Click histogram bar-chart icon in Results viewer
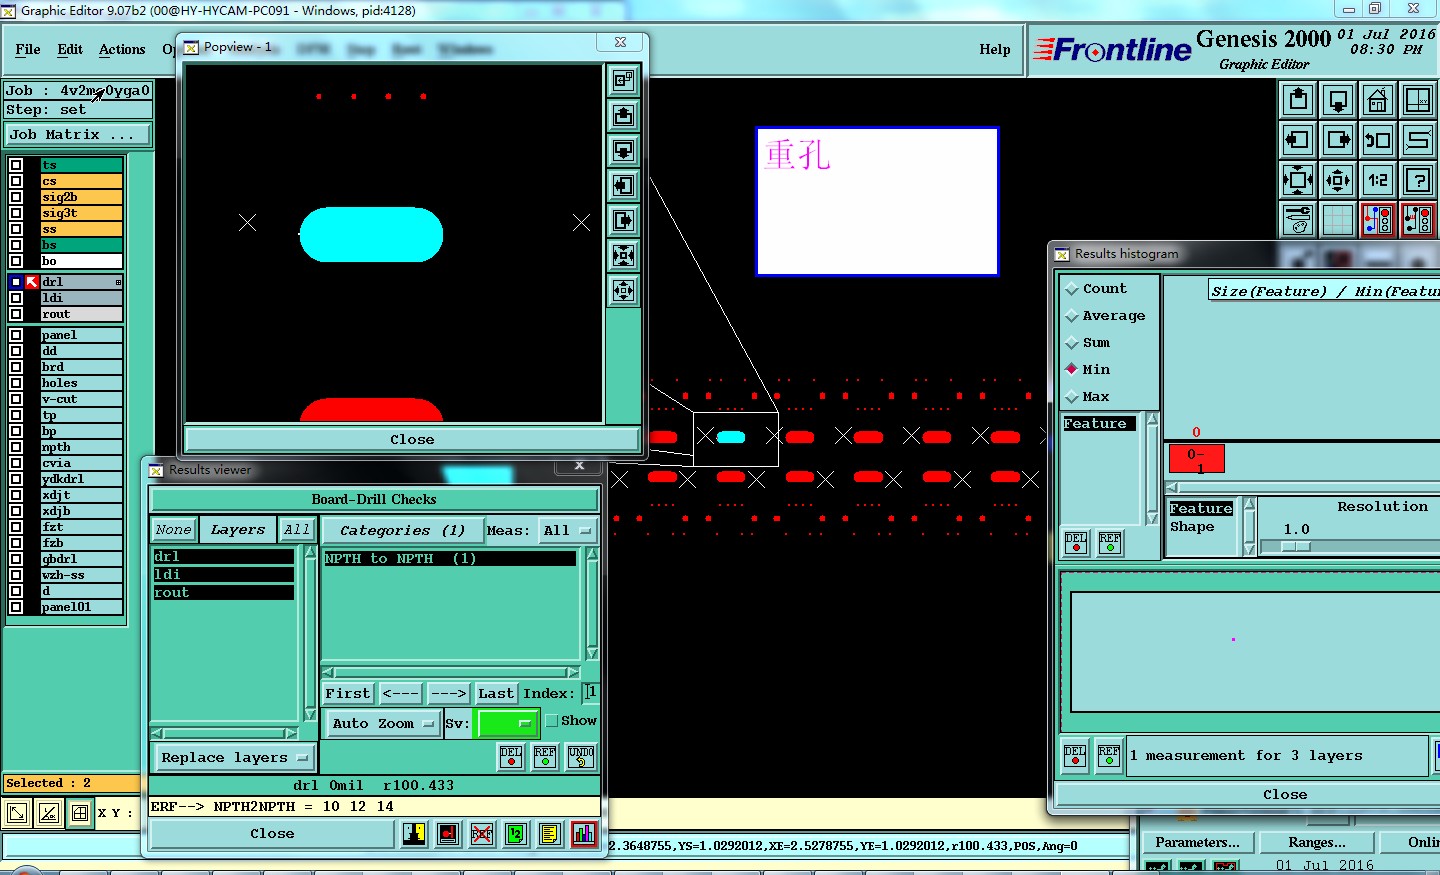Image resolution: width=1440 pixels, height=875 pixels. click(584, 833)
